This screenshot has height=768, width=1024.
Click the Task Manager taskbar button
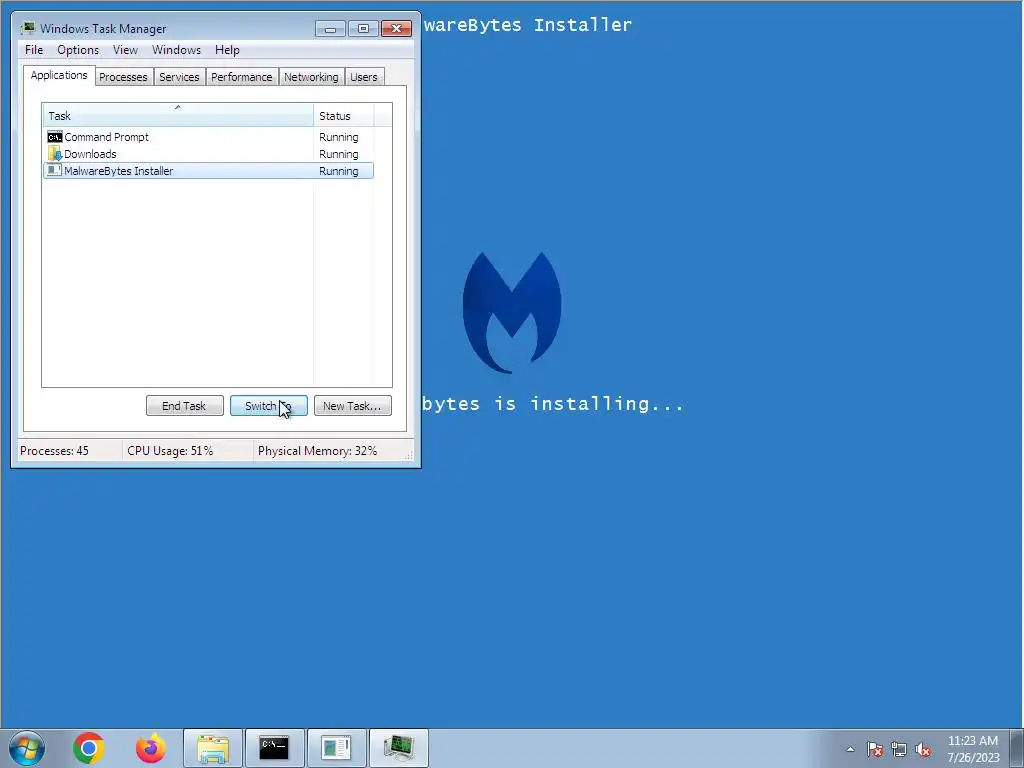(398, 748)
